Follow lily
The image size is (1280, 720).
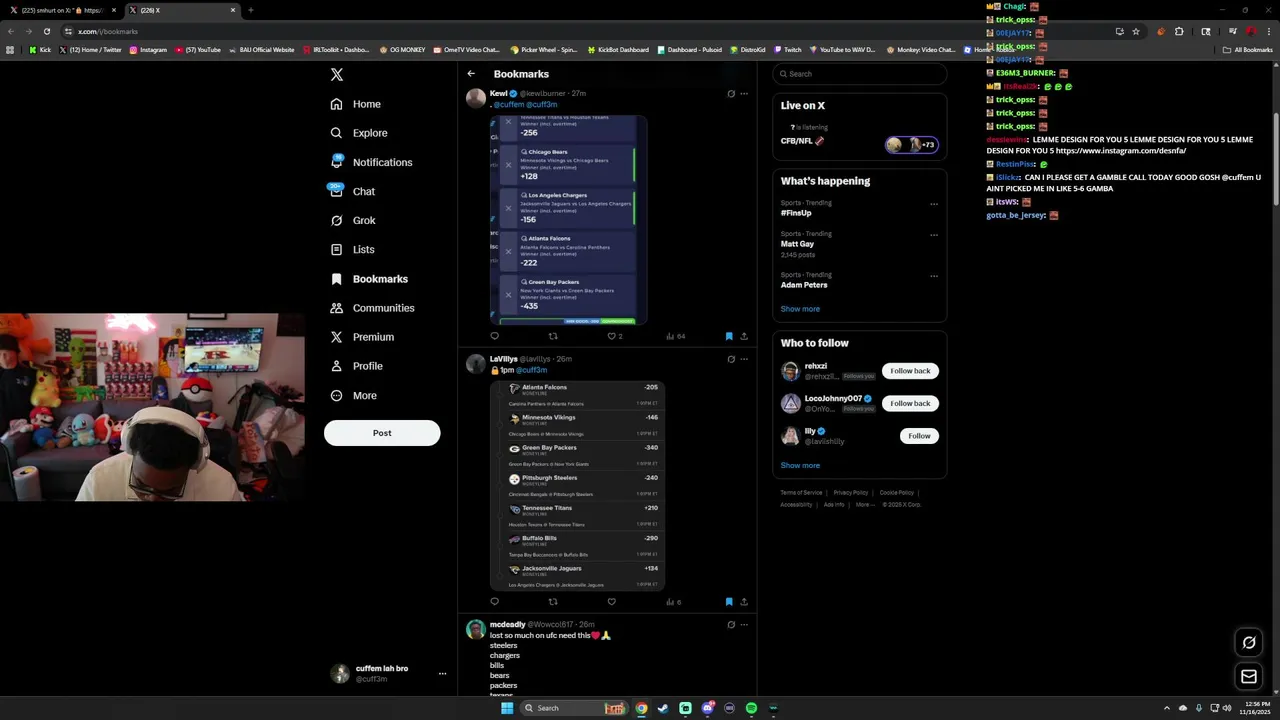919,436
